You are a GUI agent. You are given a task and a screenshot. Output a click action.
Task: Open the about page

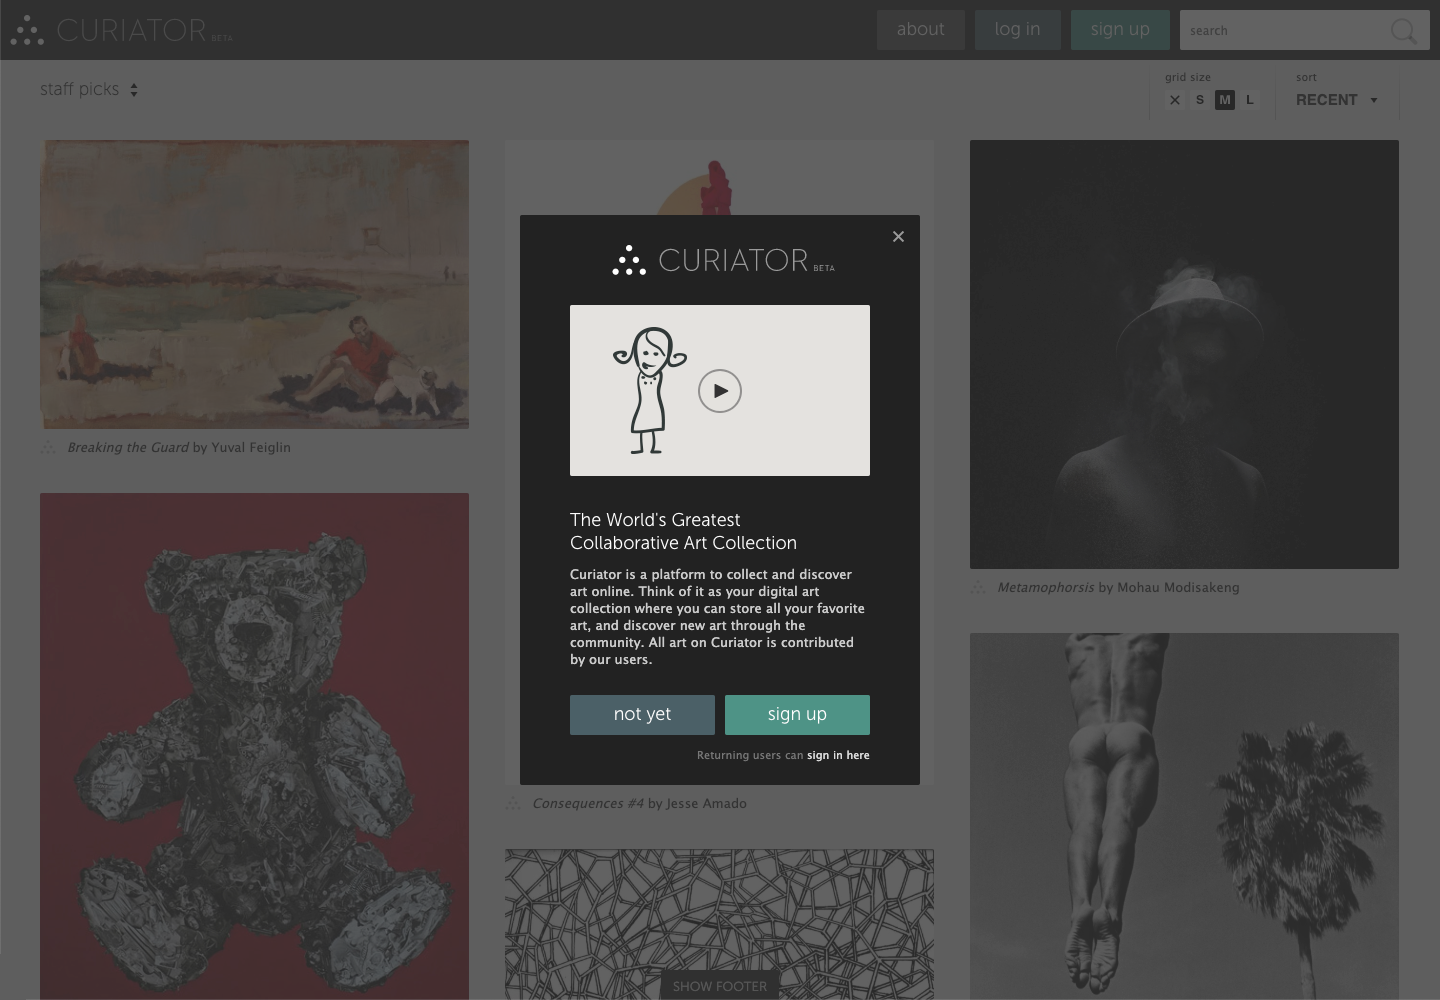(x=921, y=30)
